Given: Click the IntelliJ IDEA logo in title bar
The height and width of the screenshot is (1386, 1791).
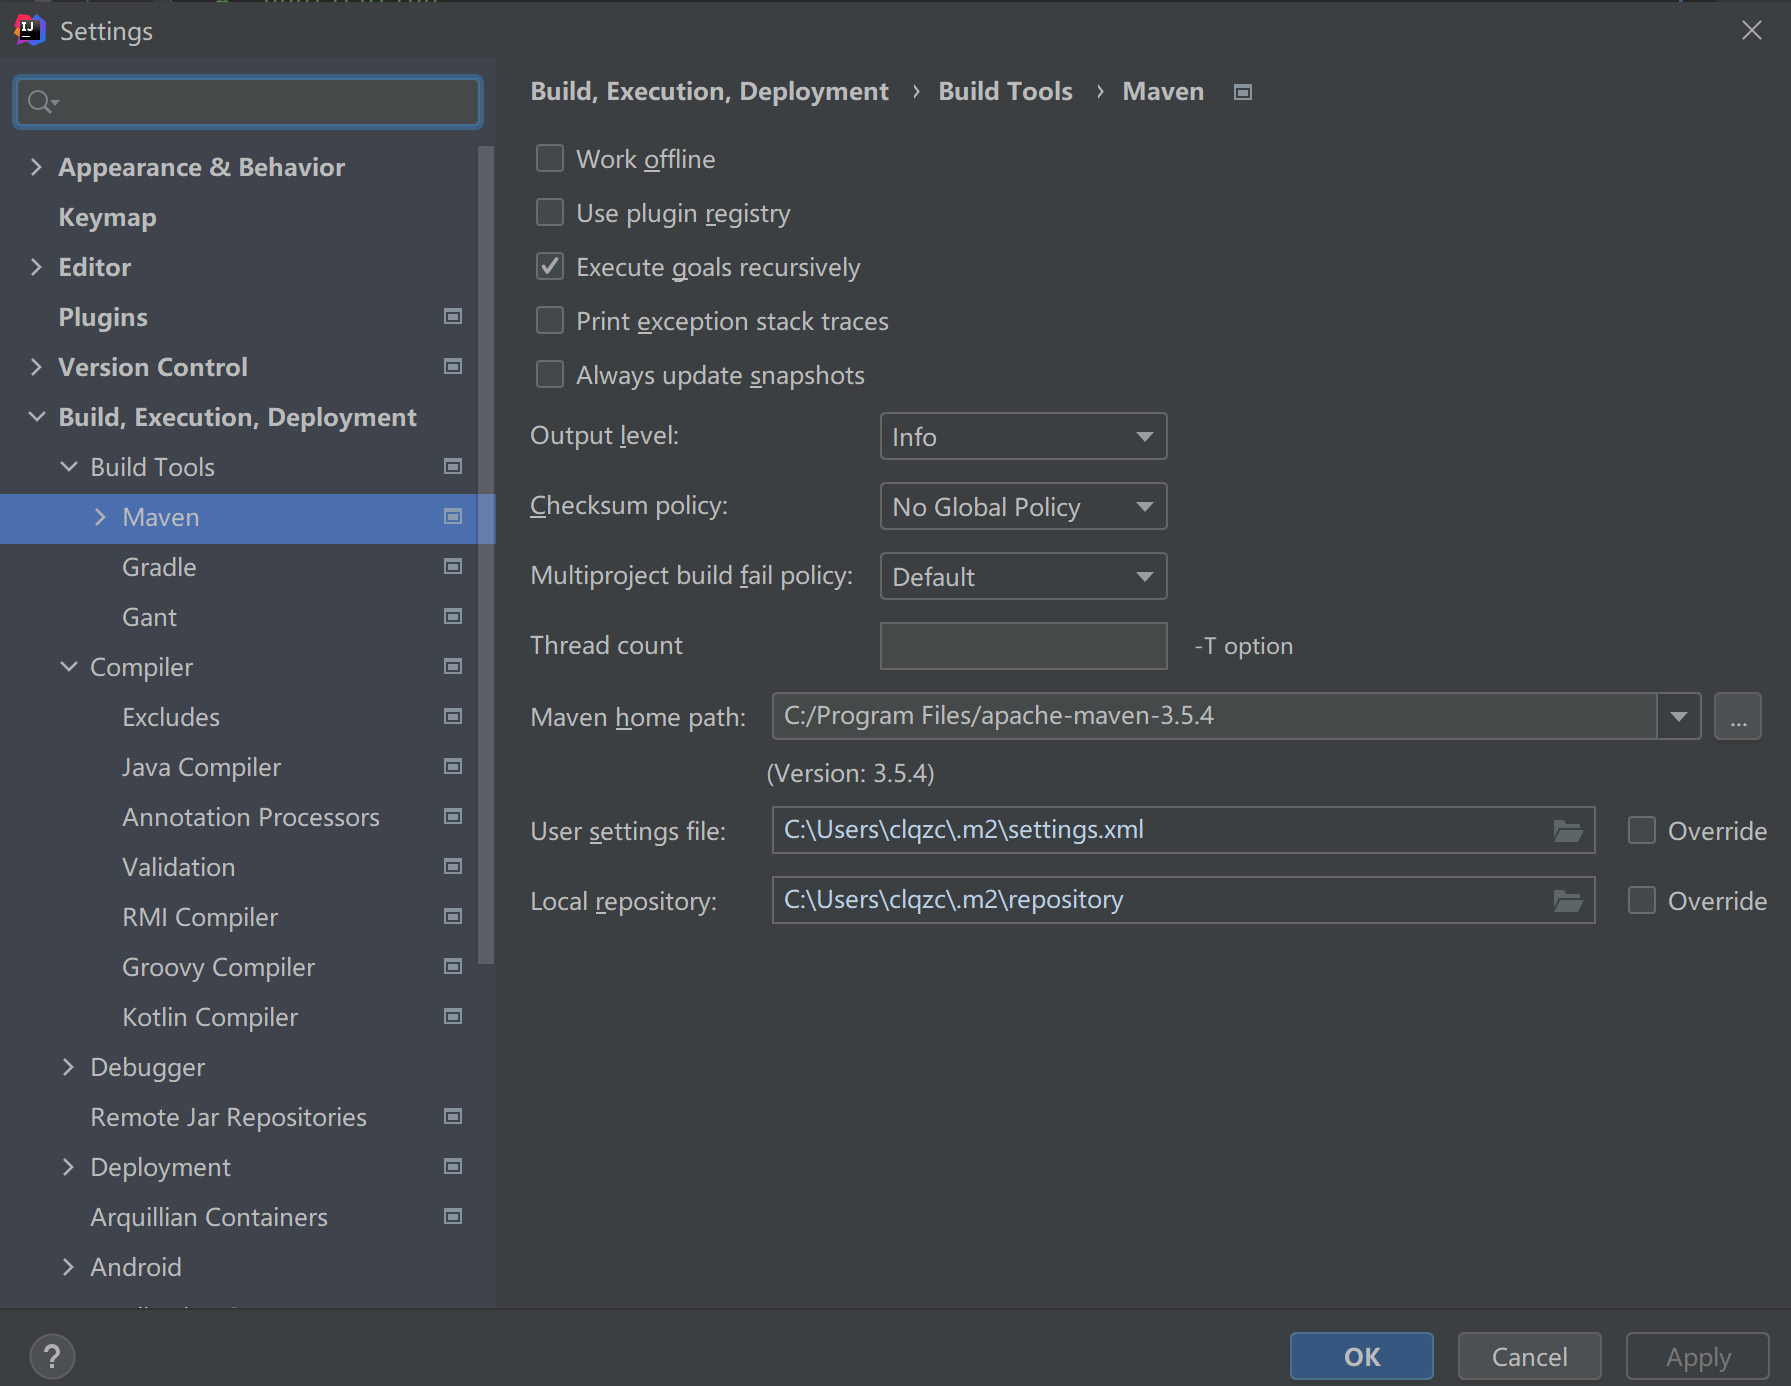Looking at the screenshot, I should pos(30,30).
